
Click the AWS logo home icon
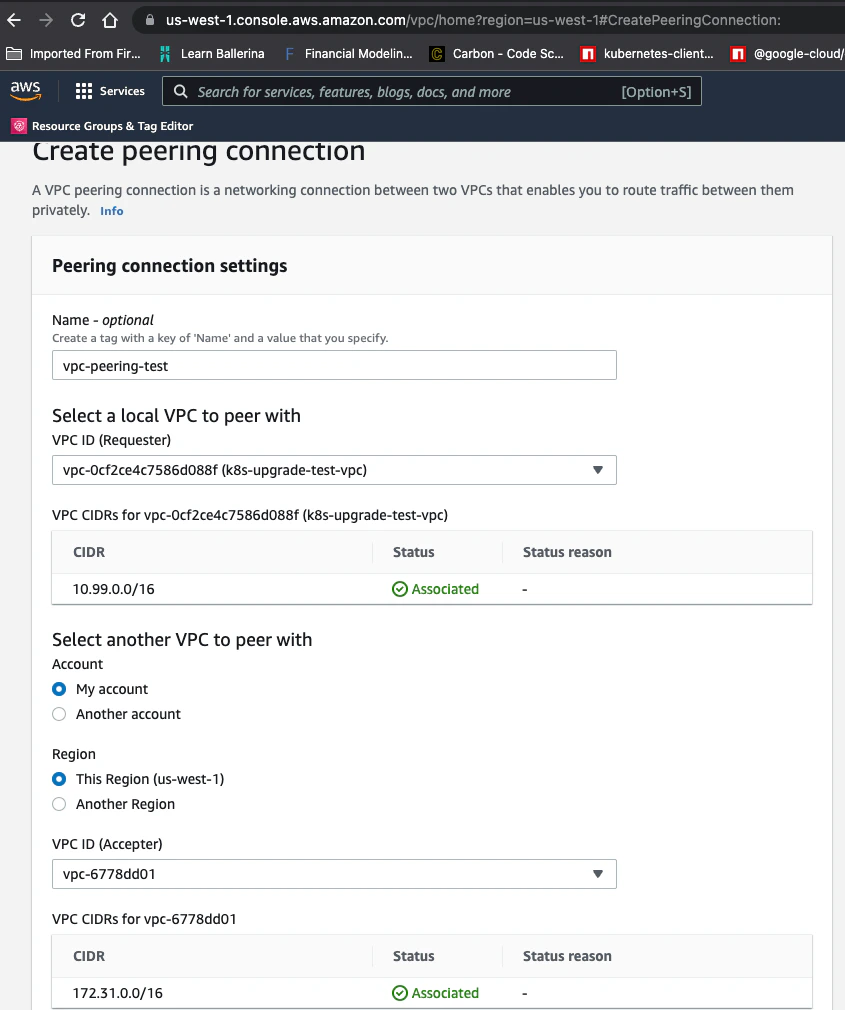pos(26,91)
